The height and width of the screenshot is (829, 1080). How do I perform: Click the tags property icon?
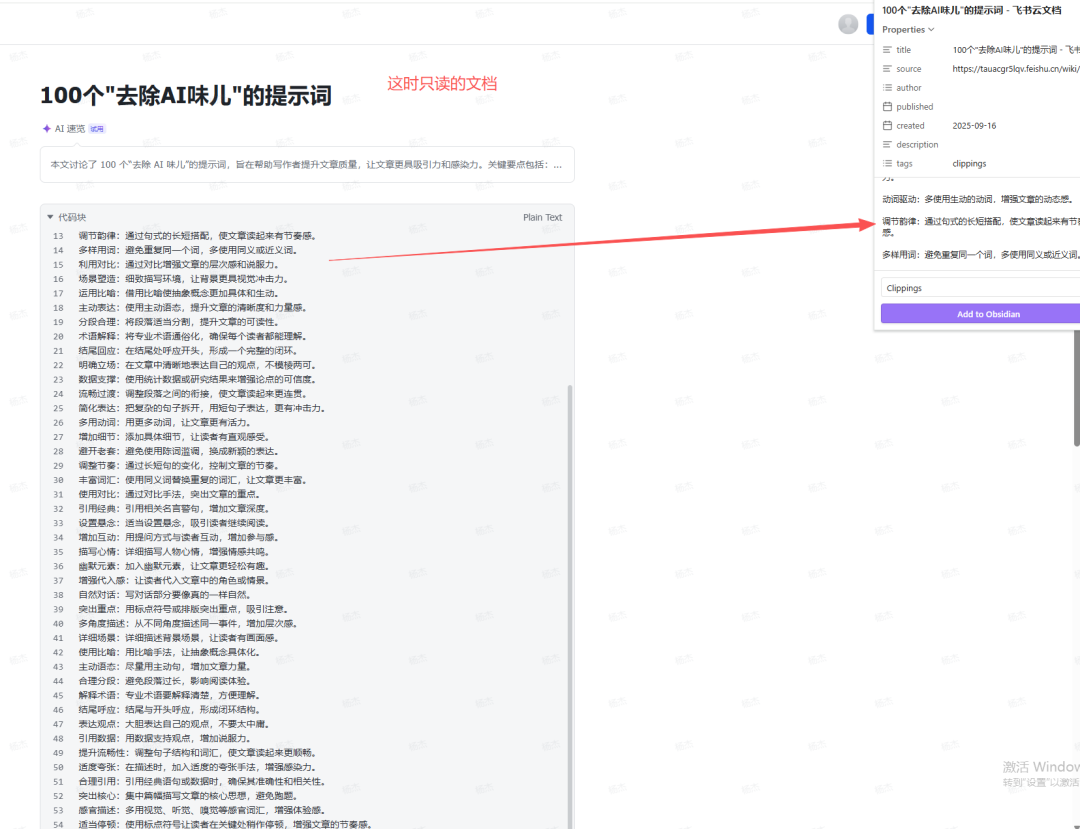886,163
